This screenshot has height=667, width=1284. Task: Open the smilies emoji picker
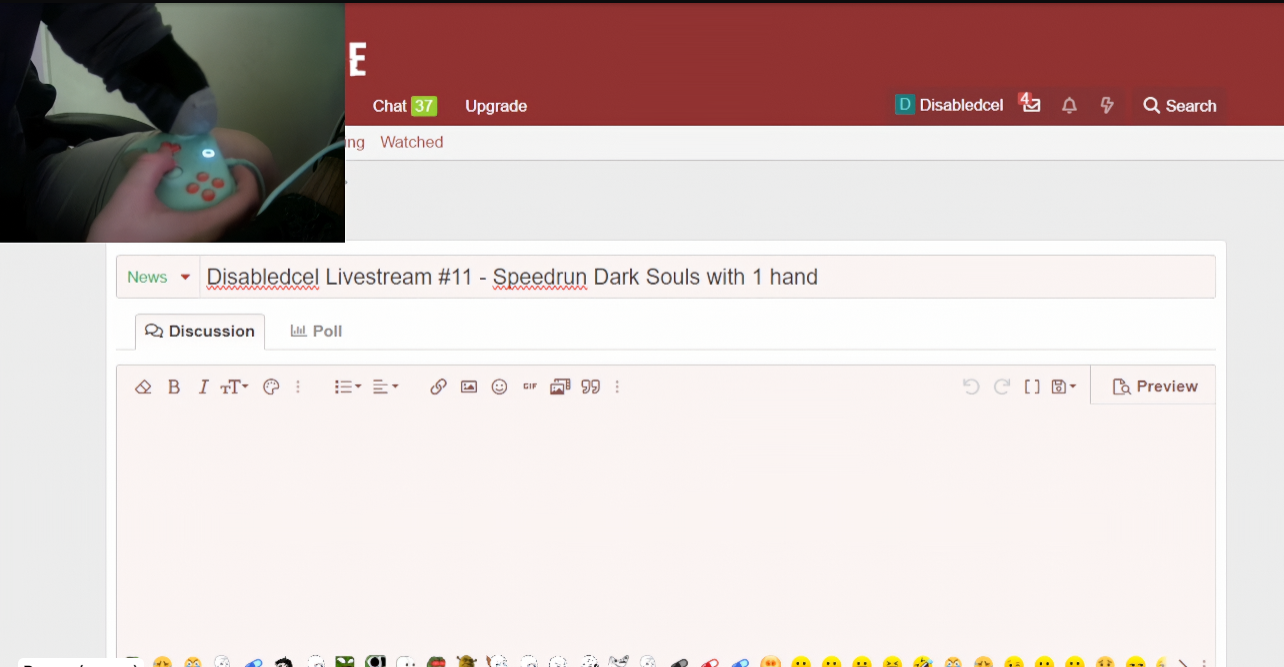[x=499, y=387]
